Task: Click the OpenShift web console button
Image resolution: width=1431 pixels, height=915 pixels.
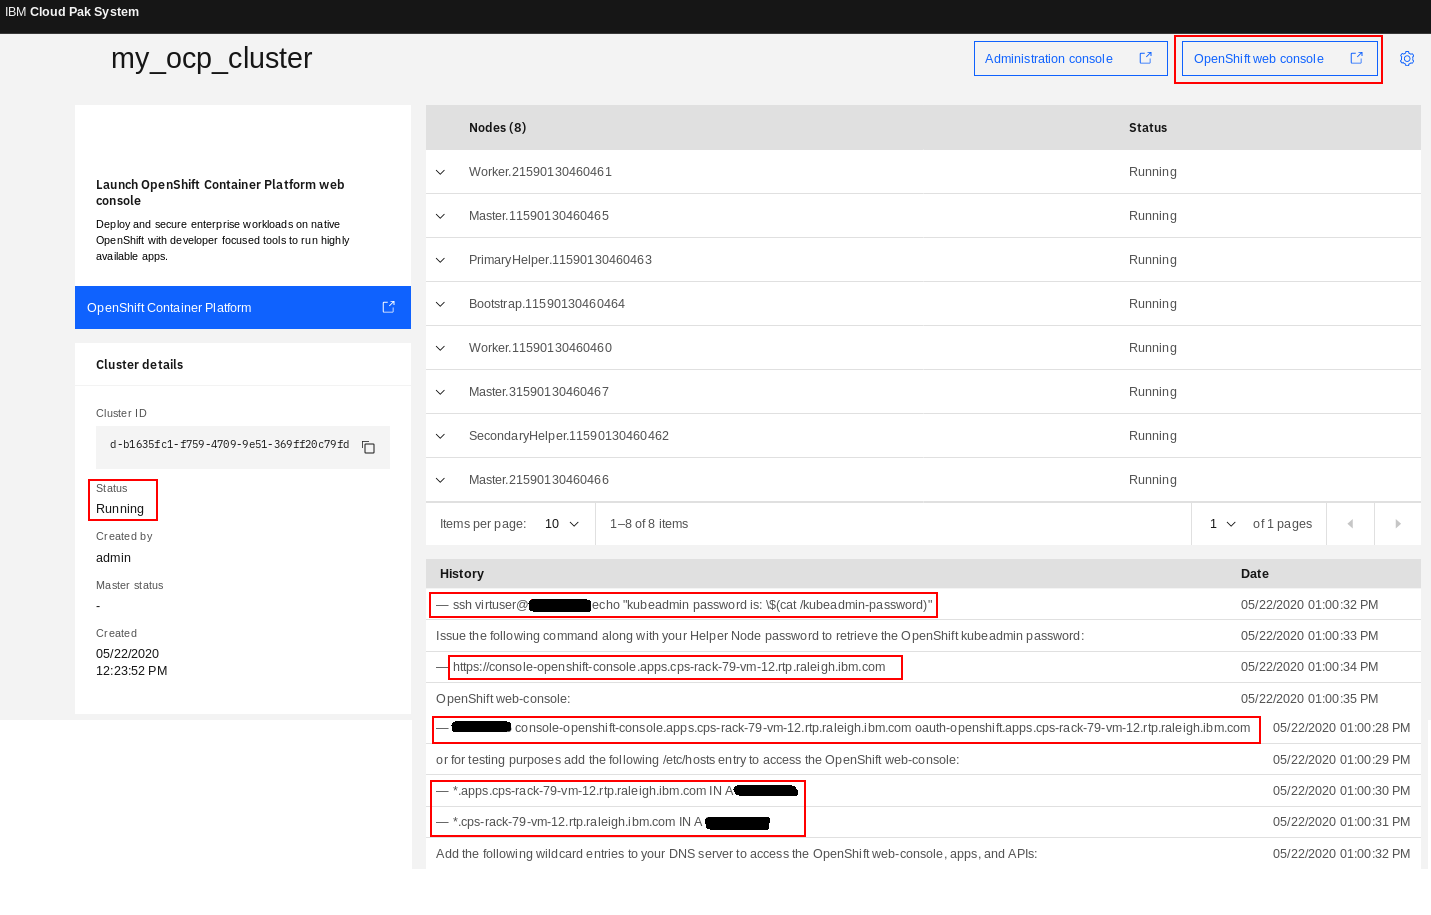Action: pyautogui.click(x=1279, y=58)
